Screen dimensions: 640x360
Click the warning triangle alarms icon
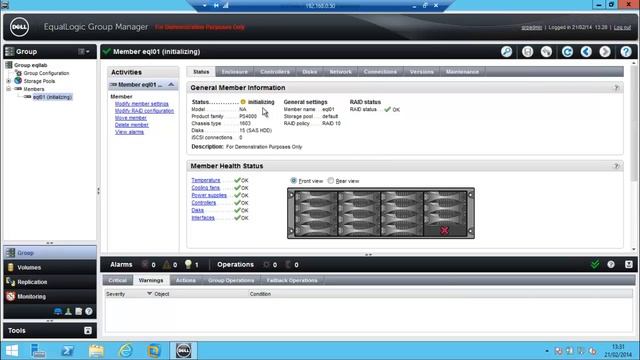click(x=166, y=264)
